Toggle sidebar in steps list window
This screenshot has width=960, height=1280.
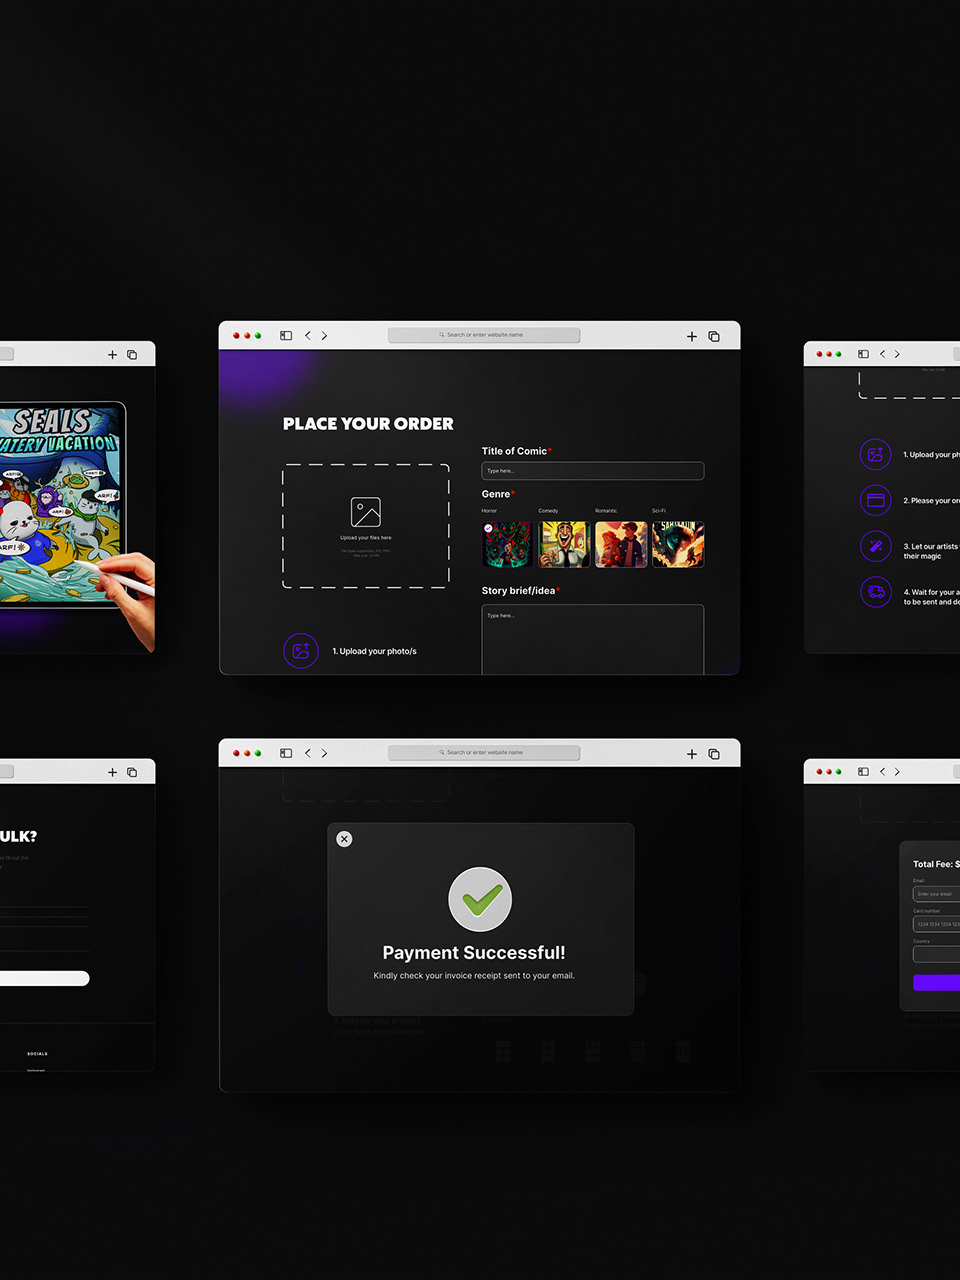(863, 354)
